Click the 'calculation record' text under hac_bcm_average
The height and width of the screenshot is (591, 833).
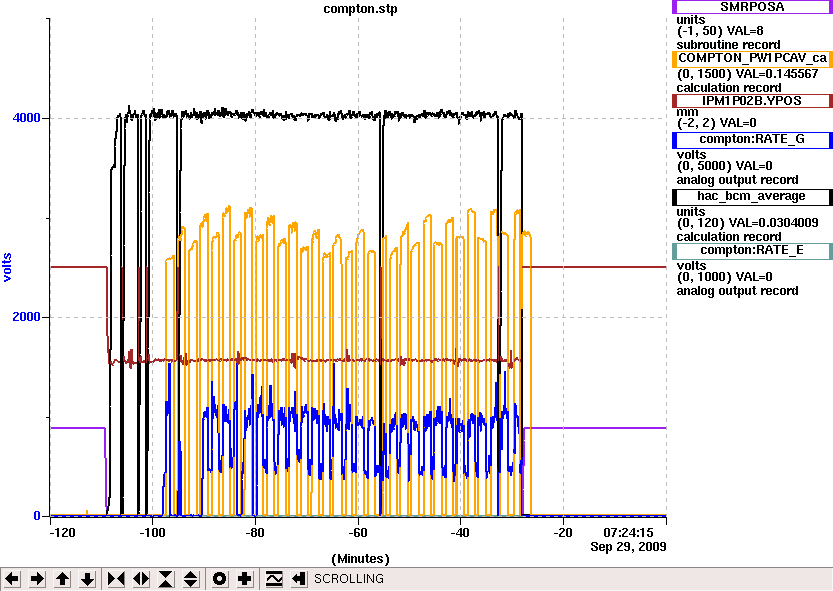click(x=729, y=237)
